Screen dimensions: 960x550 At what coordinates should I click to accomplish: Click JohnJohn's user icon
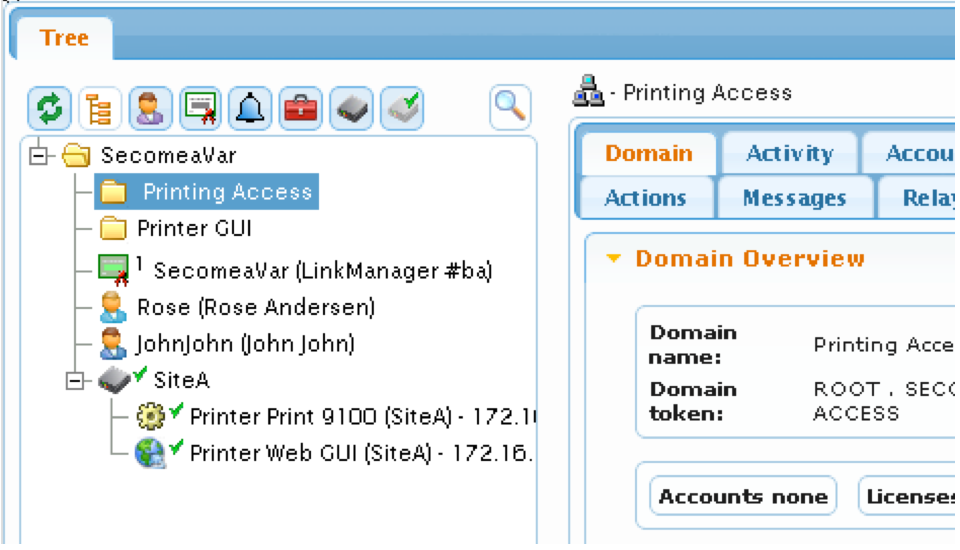[x=113, y=344]
